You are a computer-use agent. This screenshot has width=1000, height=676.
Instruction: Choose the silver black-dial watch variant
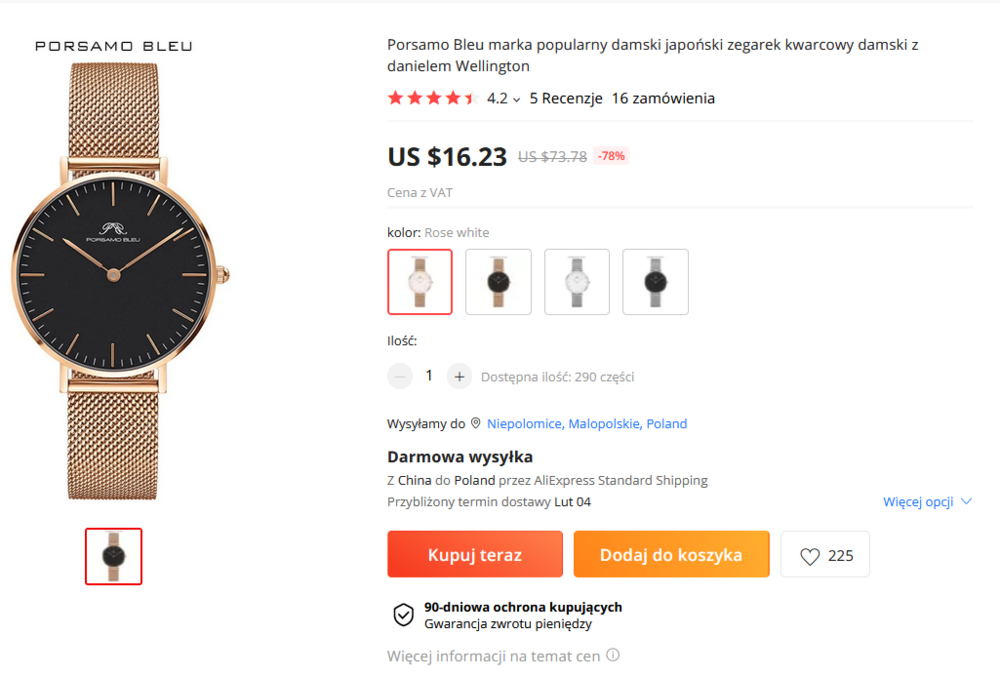pyautogui.click(x=655, y=282)
